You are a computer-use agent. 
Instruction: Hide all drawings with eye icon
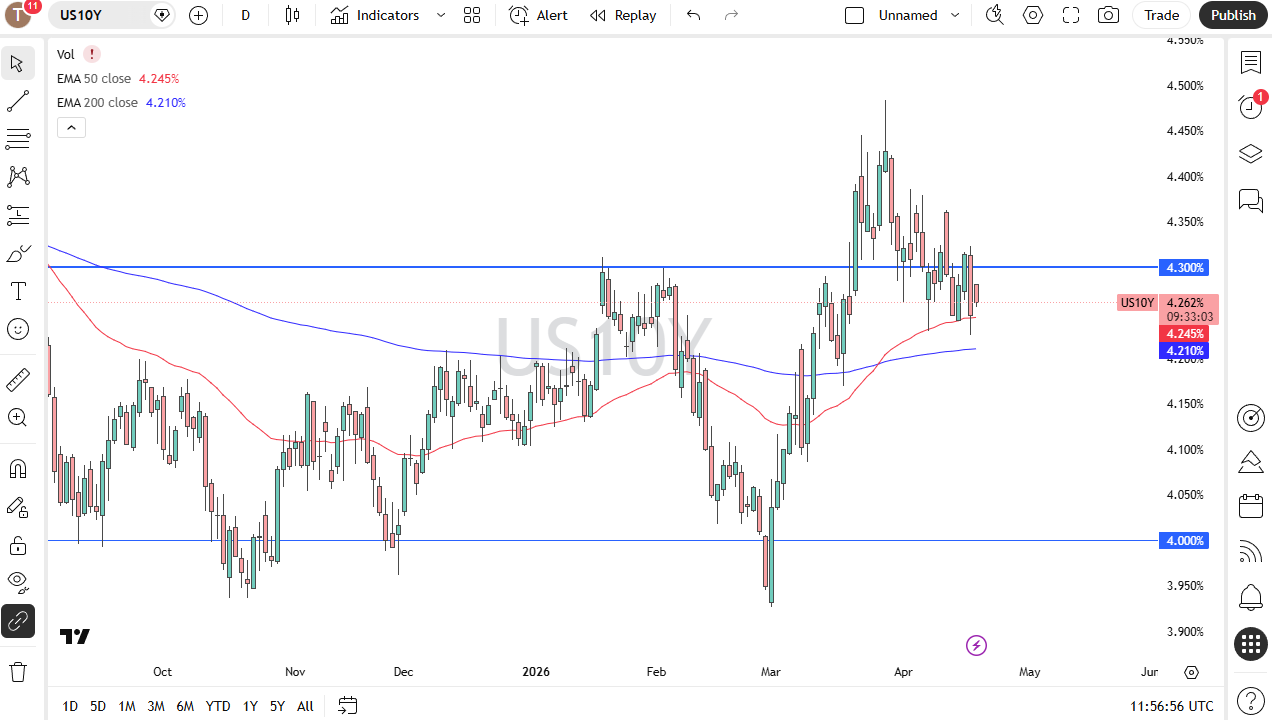coord(18,582)
